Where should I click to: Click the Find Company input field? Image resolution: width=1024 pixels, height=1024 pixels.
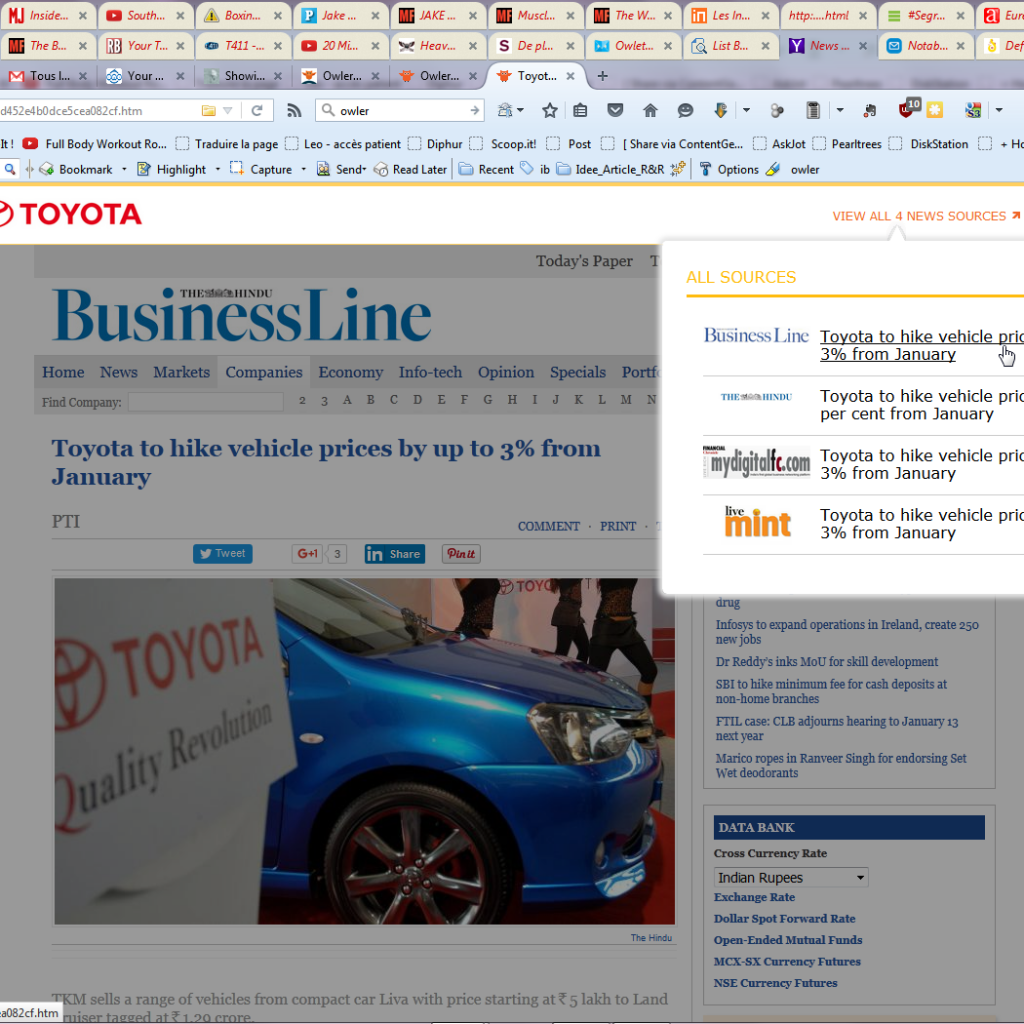[x=206, y=402]
